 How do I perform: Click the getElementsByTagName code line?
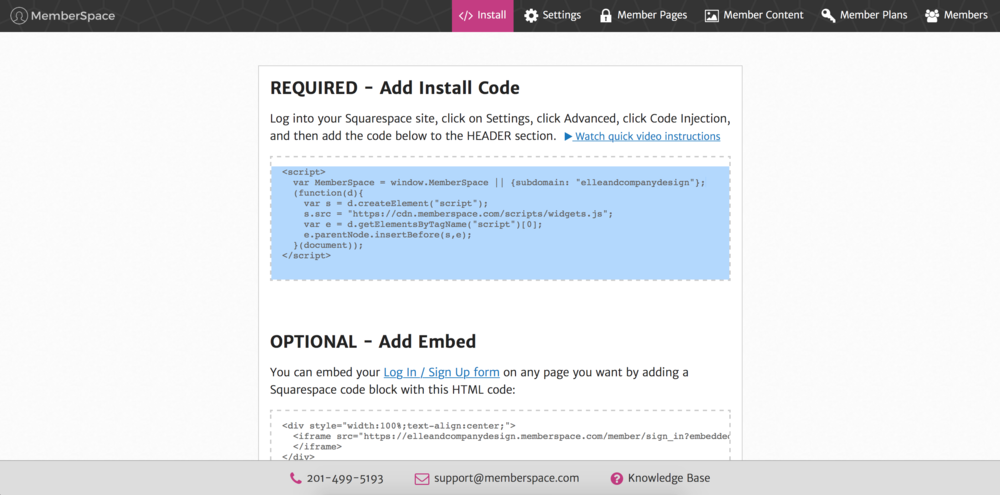(423, 225)
